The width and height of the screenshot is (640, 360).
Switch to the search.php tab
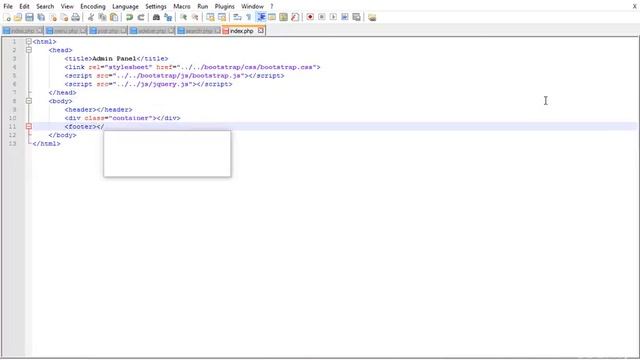199,31
